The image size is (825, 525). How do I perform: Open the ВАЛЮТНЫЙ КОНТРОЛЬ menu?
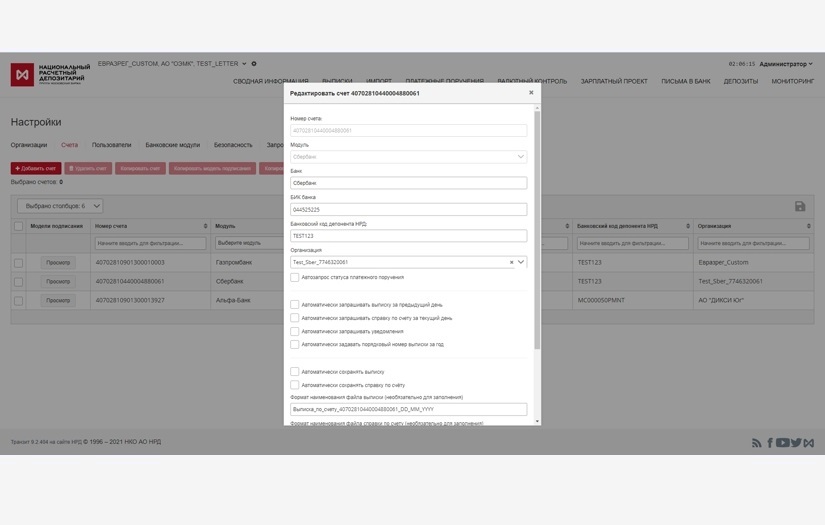click(x=532, y=82)
